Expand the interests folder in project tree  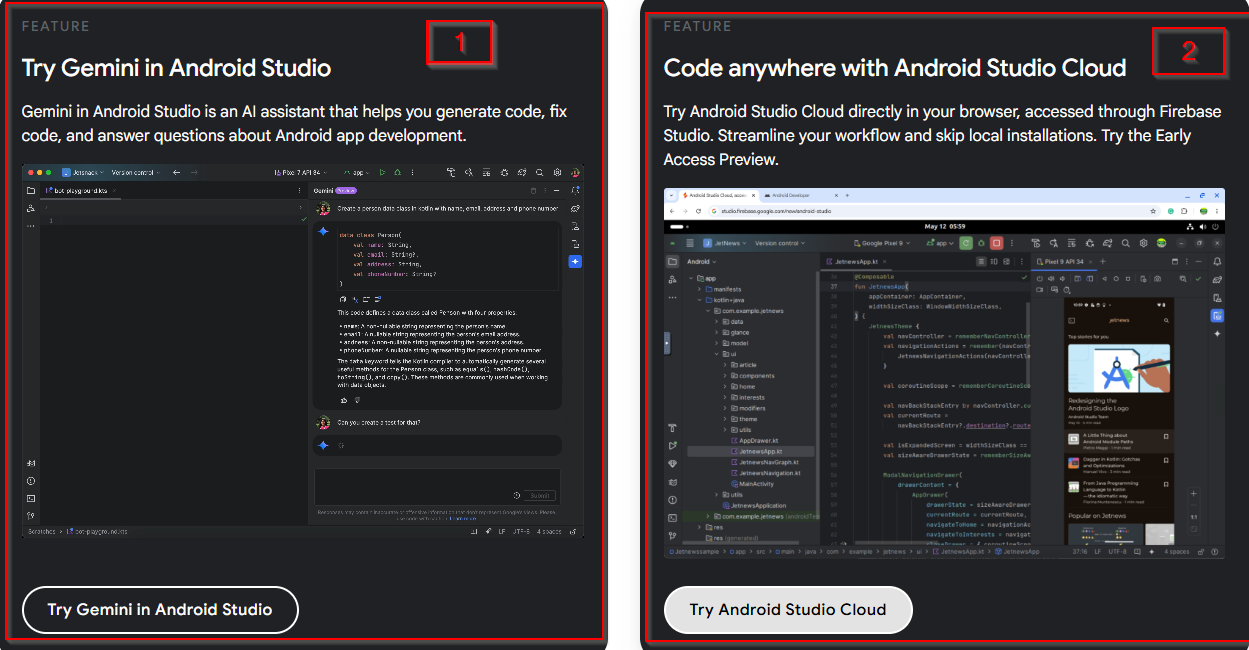pyautogui.click(x=724, y=397)
